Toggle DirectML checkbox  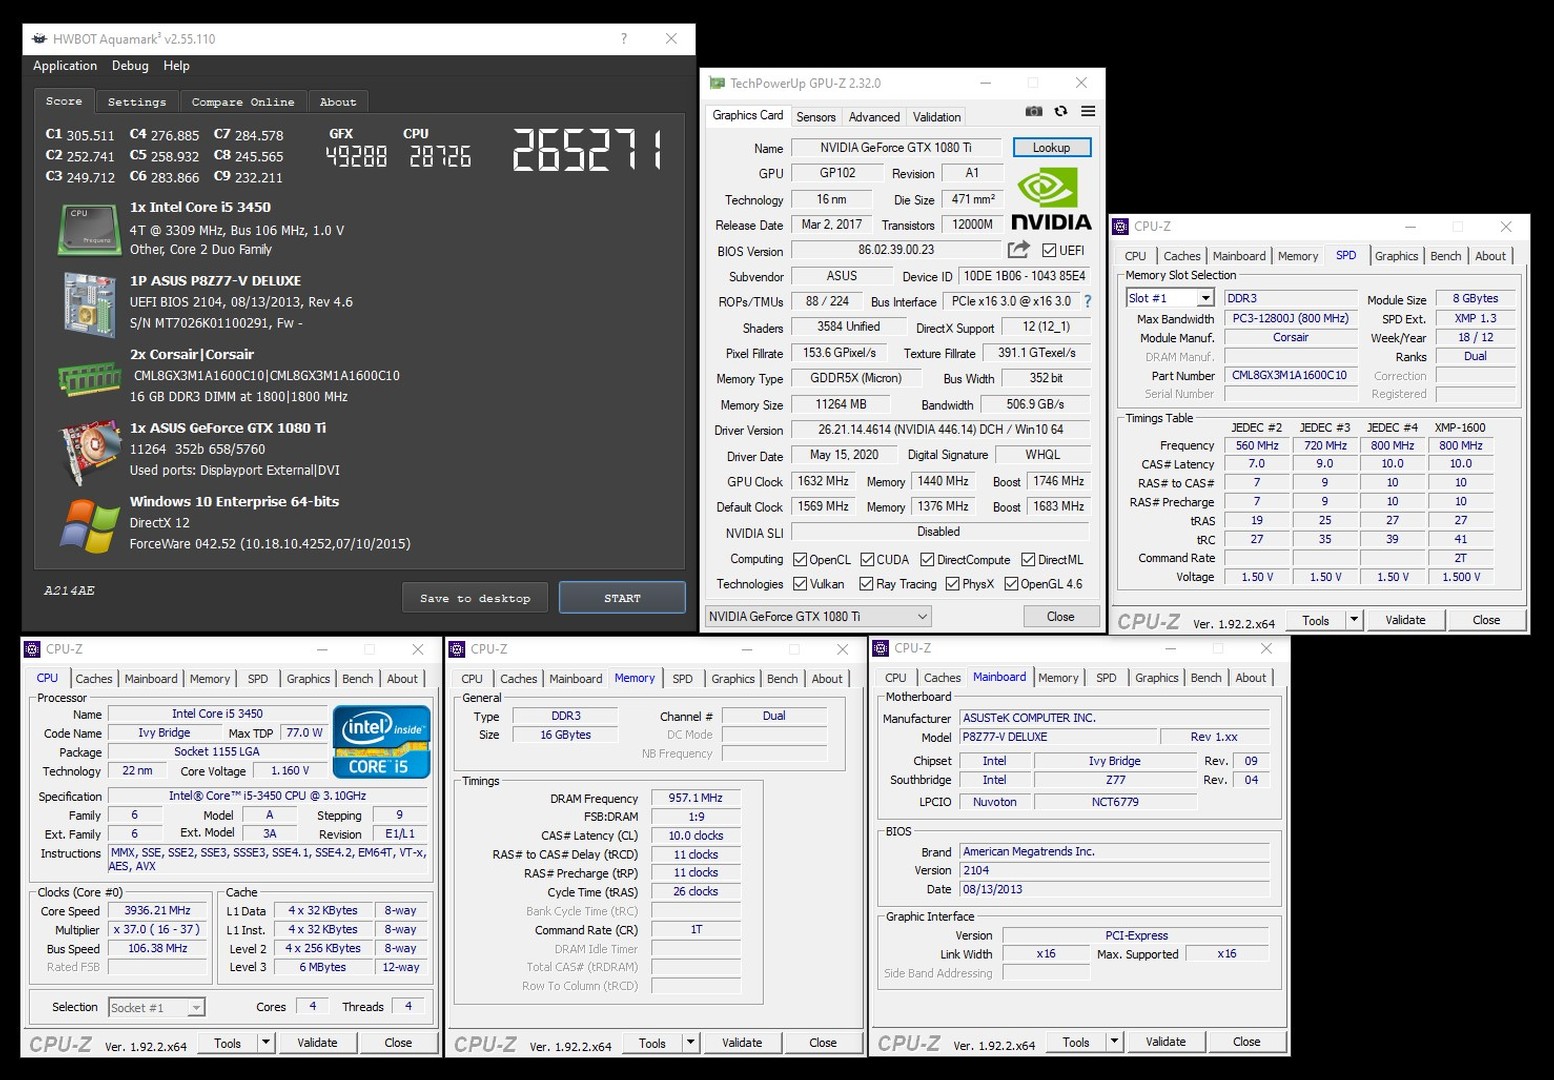click(x=1027, y=559)
